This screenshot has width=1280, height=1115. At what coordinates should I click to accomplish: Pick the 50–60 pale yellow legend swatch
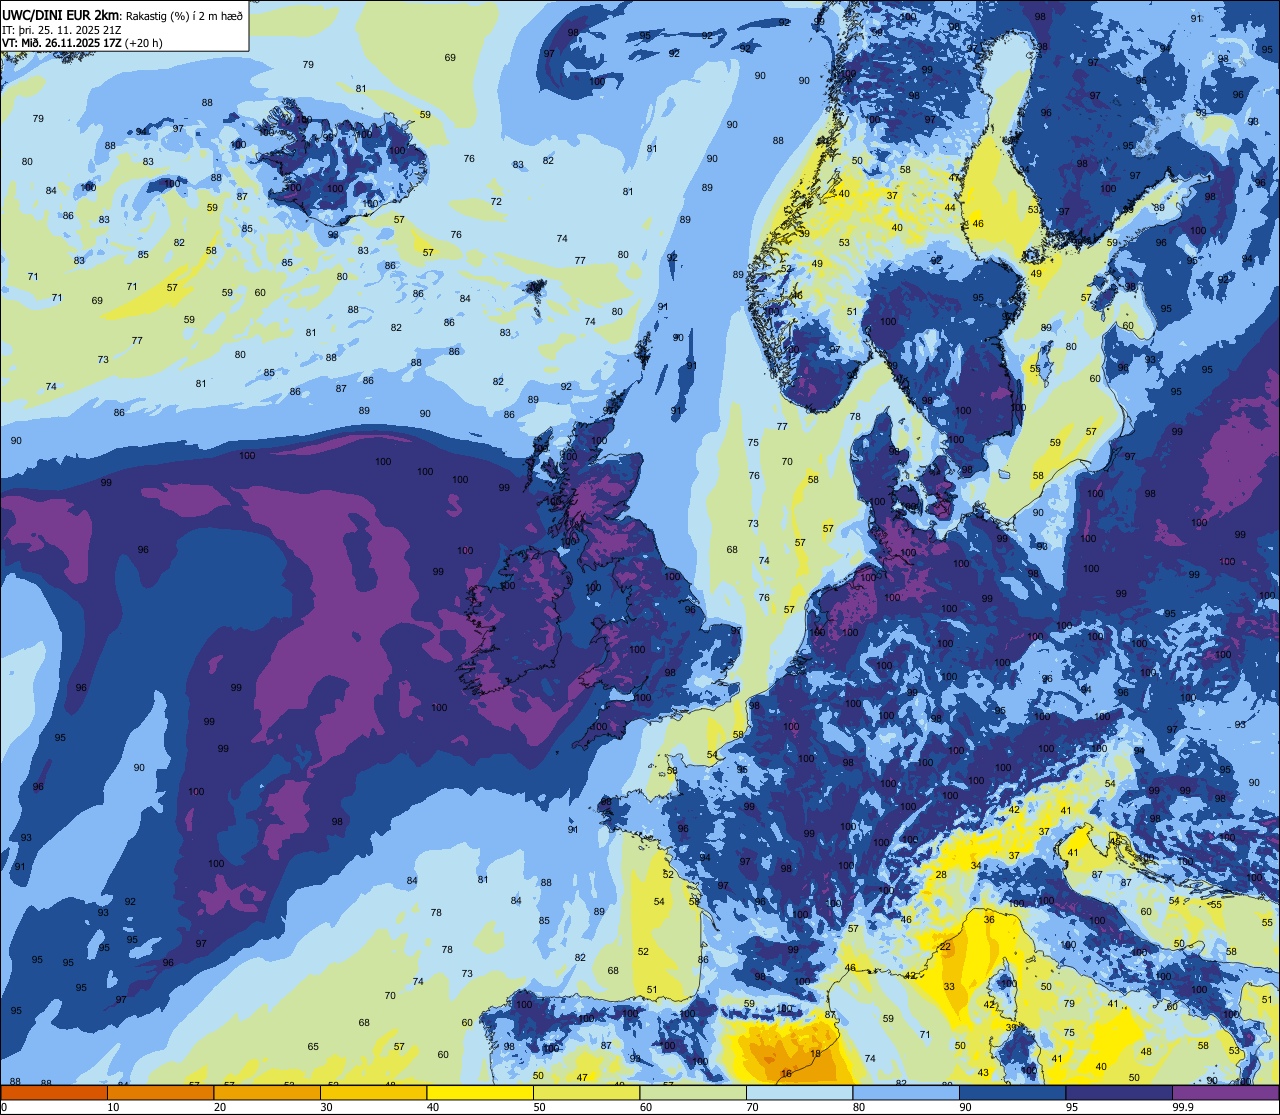pyautogui.click(x=586, y=1092)
